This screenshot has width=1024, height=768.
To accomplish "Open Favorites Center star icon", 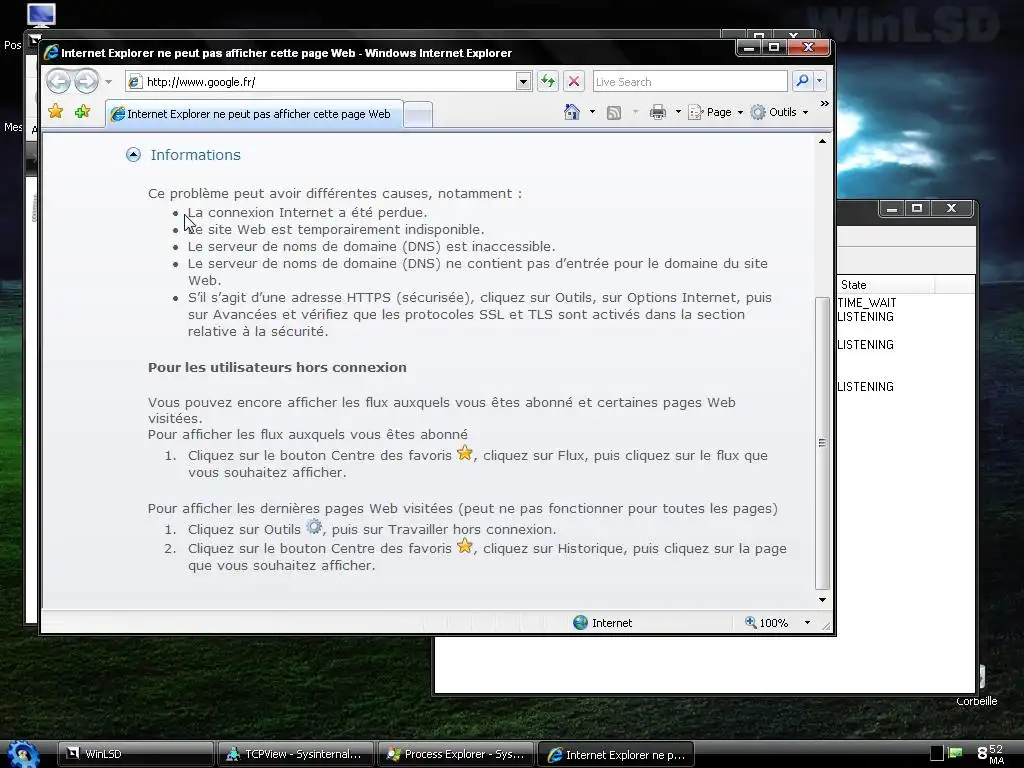I will click(56, 112).
